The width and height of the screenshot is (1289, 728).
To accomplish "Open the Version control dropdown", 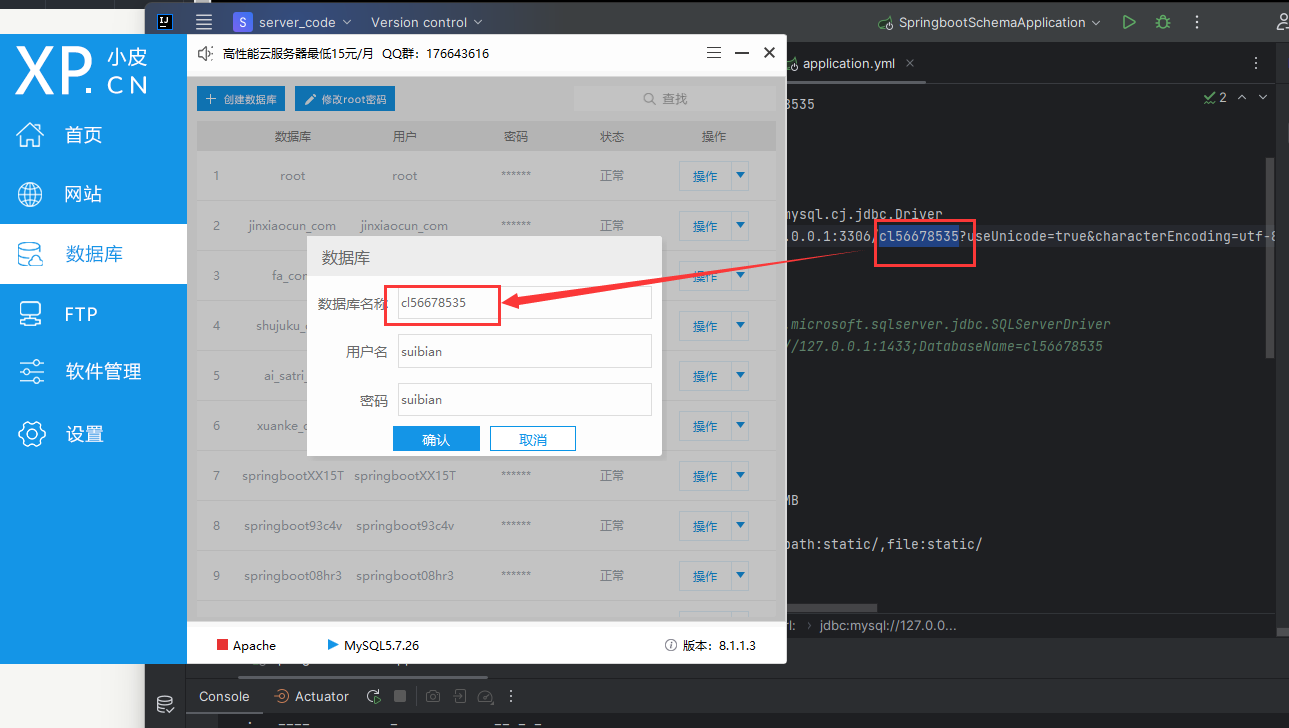I will click(426, 22).
